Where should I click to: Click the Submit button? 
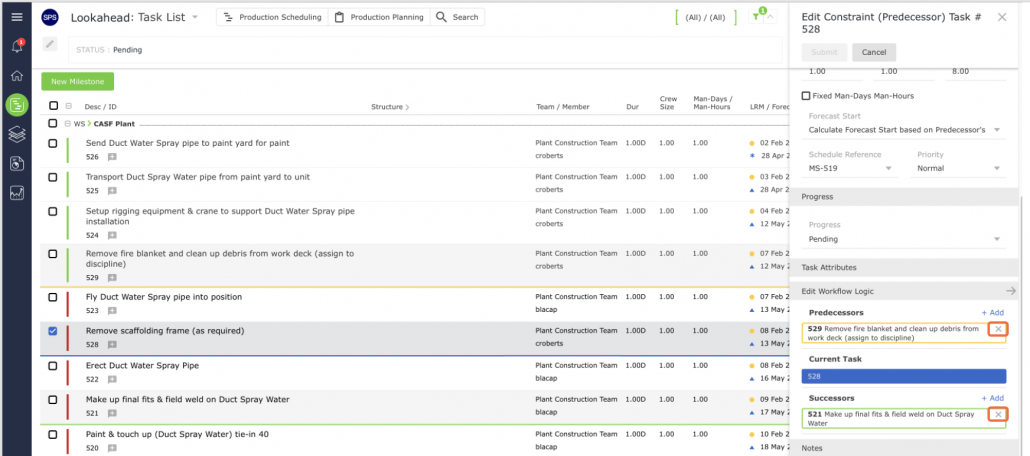point(824,52)
